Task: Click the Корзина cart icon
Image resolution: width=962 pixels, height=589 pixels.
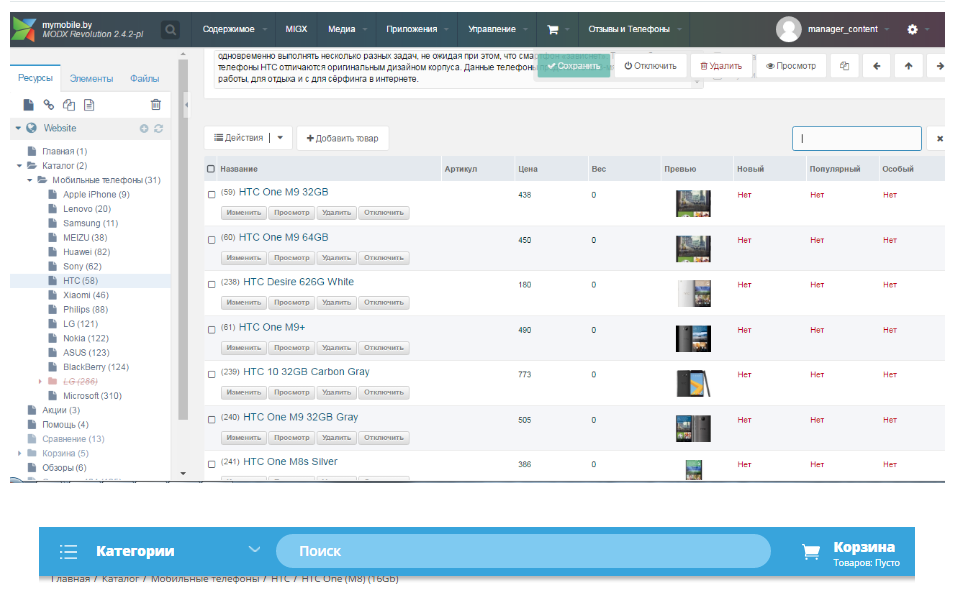Action: 811,552
